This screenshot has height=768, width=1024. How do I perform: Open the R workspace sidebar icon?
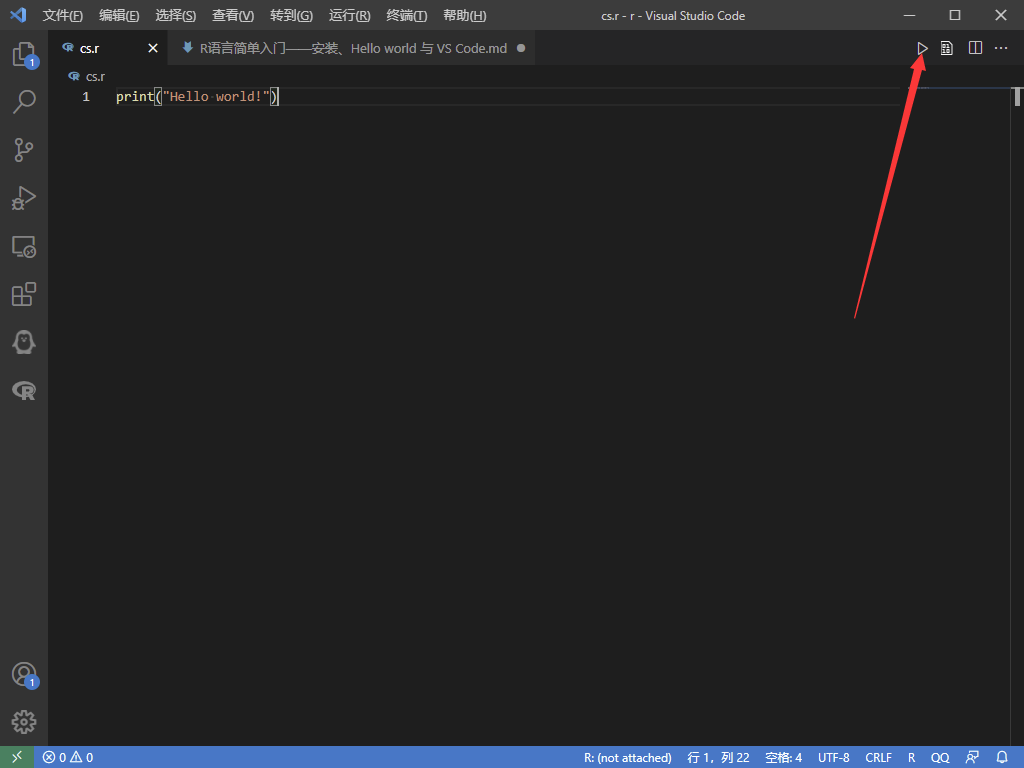23,390
